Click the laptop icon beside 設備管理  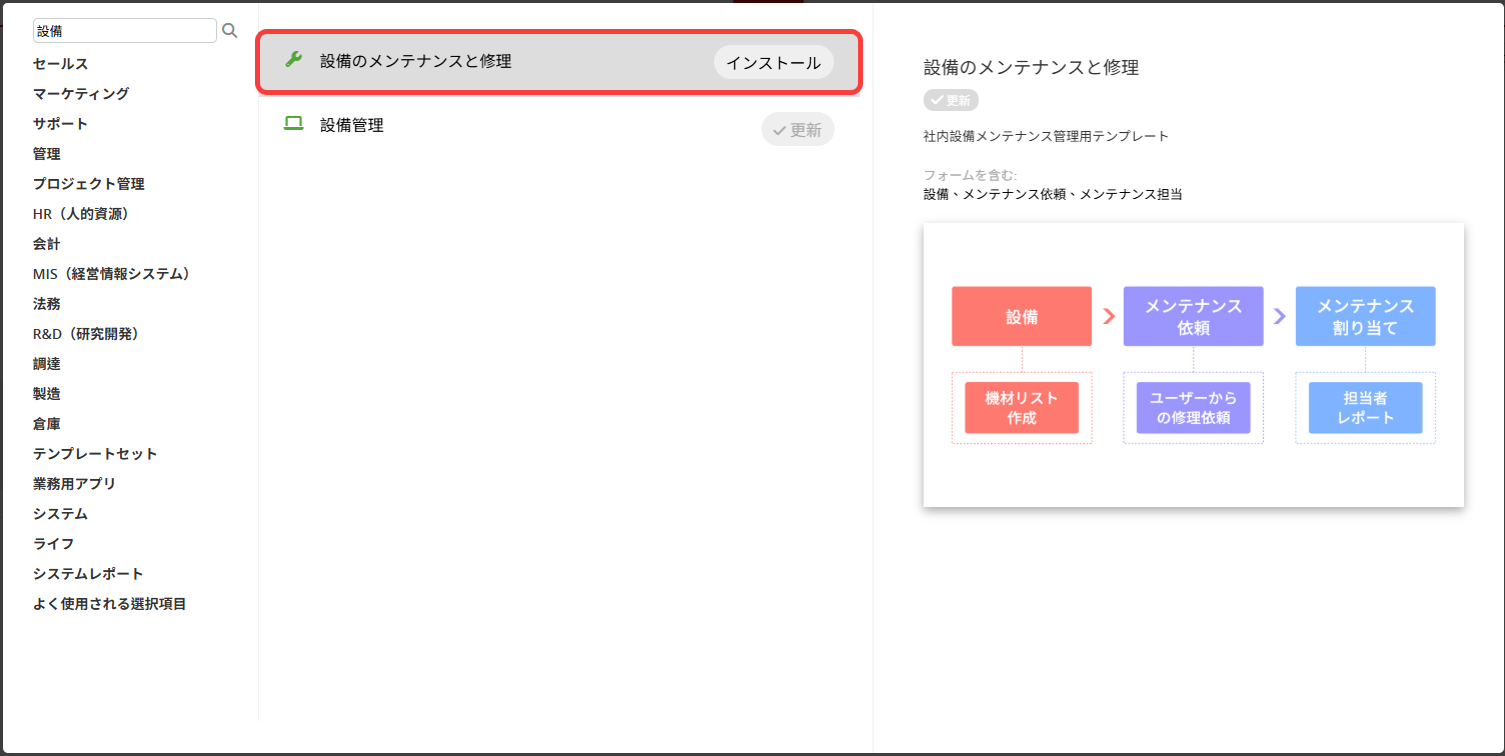point(294,124)
